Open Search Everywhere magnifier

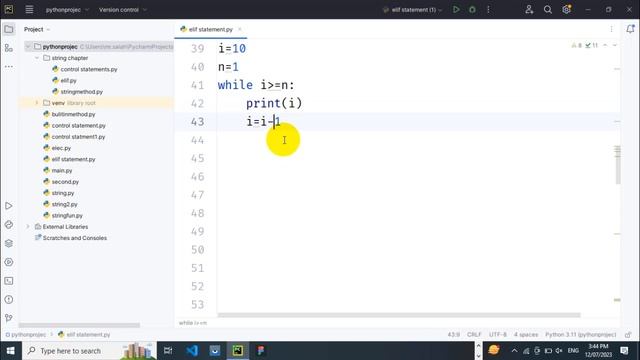548,9
